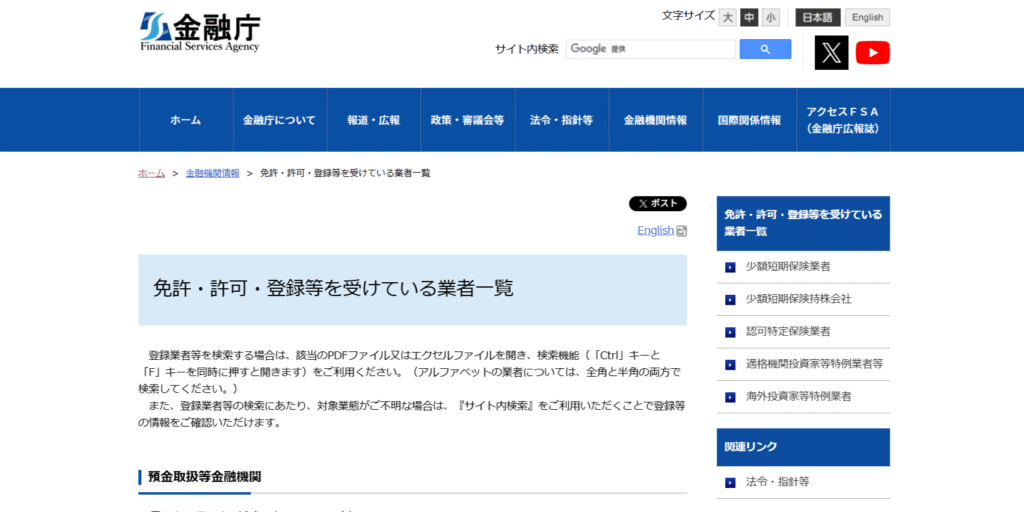Click the arrow icon beside 法令・指針等 sidebar link
The width and height of the screenshot is (1024, 512).
click(x=731, y=482)
